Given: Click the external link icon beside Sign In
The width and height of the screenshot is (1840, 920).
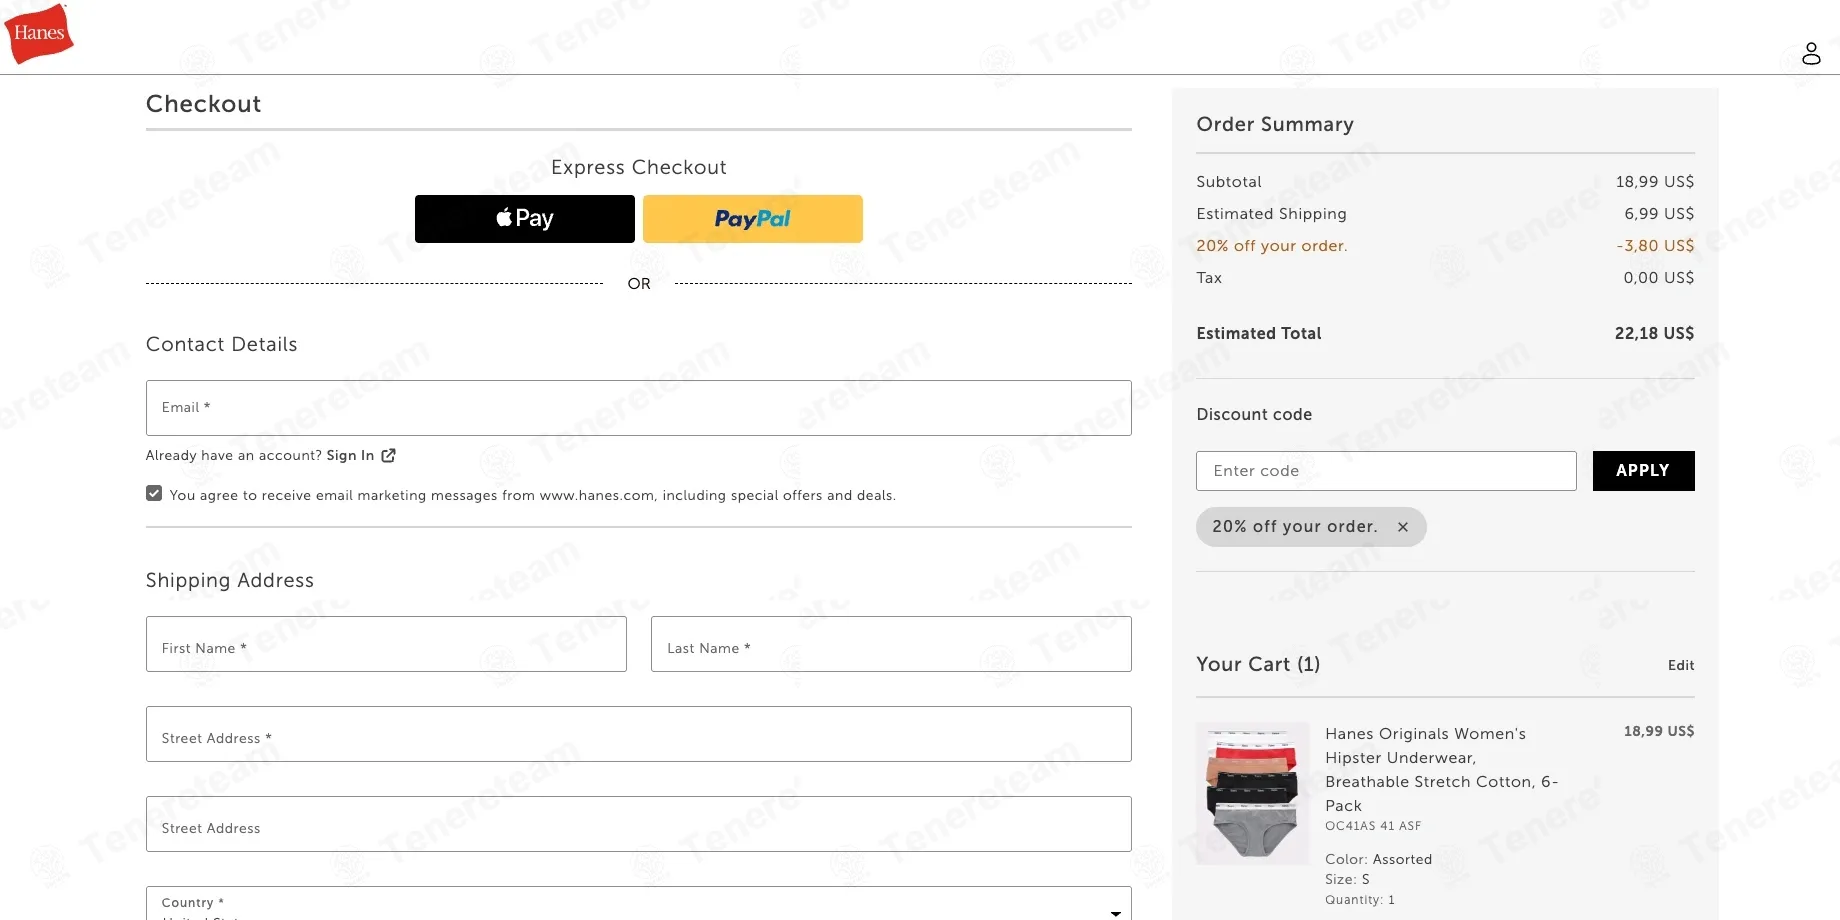Looking at the screenshot, I should (x=389, y=455).
